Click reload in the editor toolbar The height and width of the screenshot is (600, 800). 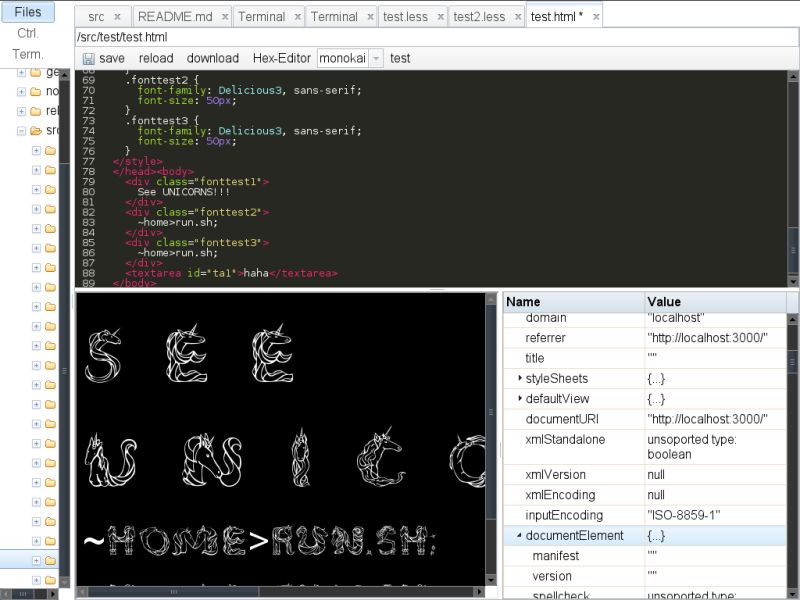(x=155, y=58)
